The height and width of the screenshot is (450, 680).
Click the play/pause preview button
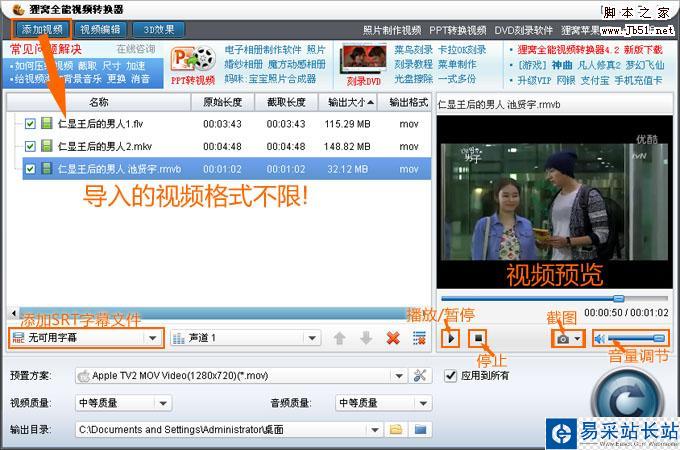[x=451, y=338]
